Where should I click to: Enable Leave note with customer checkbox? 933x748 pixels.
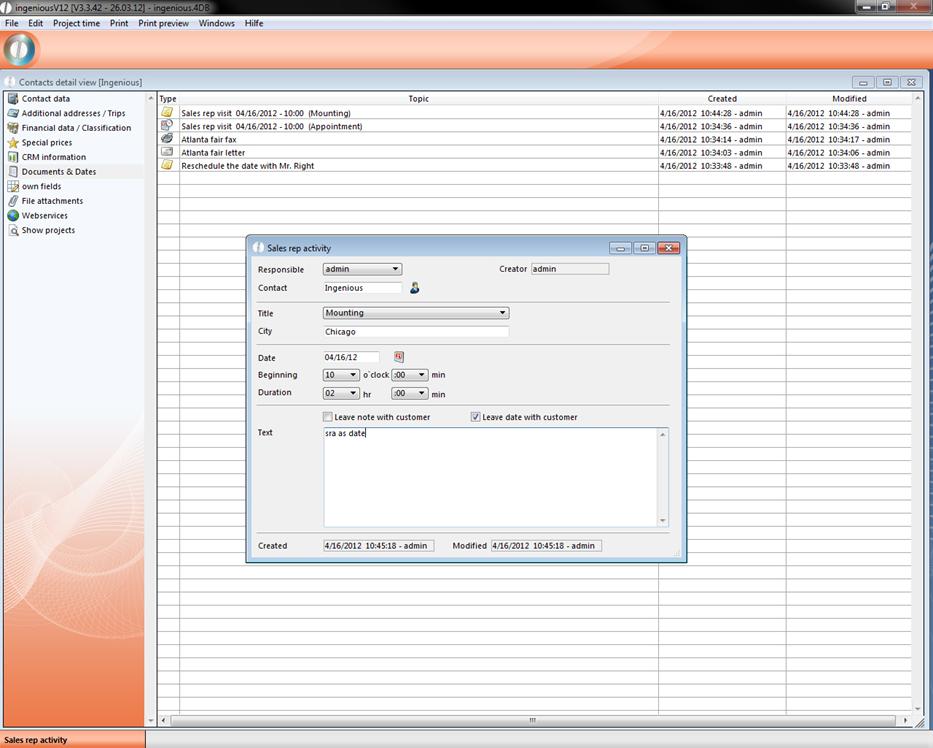pos(328,417)
